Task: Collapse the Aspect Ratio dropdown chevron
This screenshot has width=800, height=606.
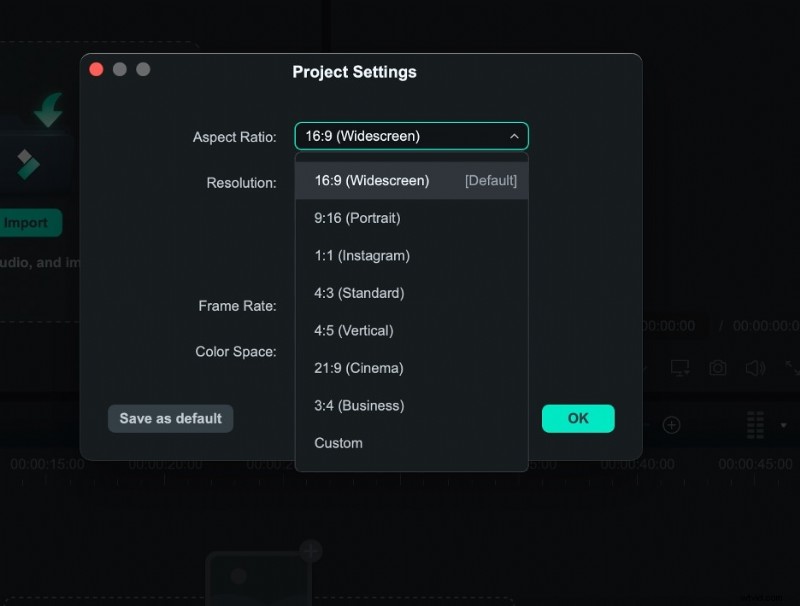Action: 513,136
